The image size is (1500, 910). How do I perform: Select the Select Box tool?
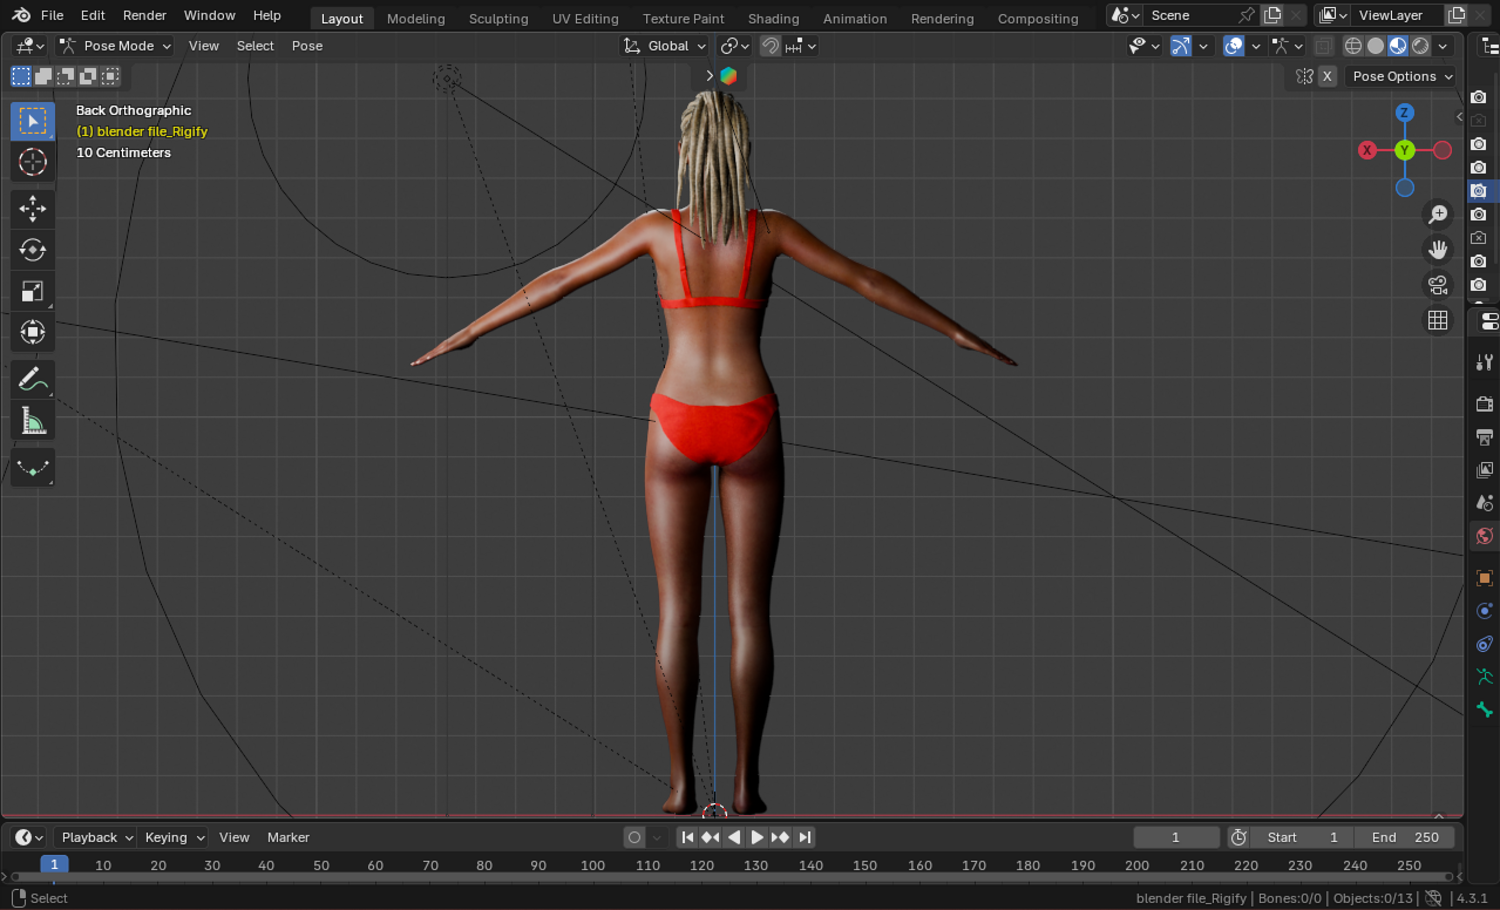pyautogui.click(x=33, y=121)
